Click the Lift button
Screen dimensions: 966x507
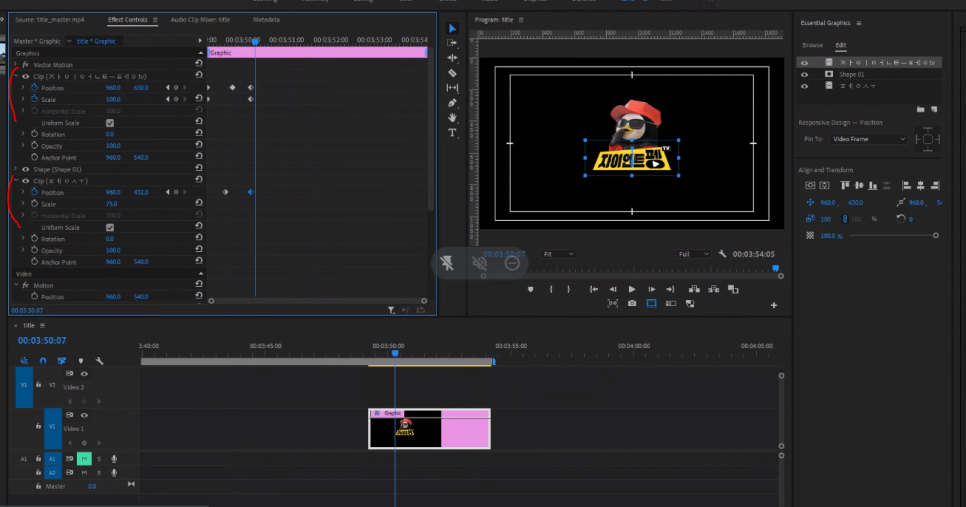[694, 289]
